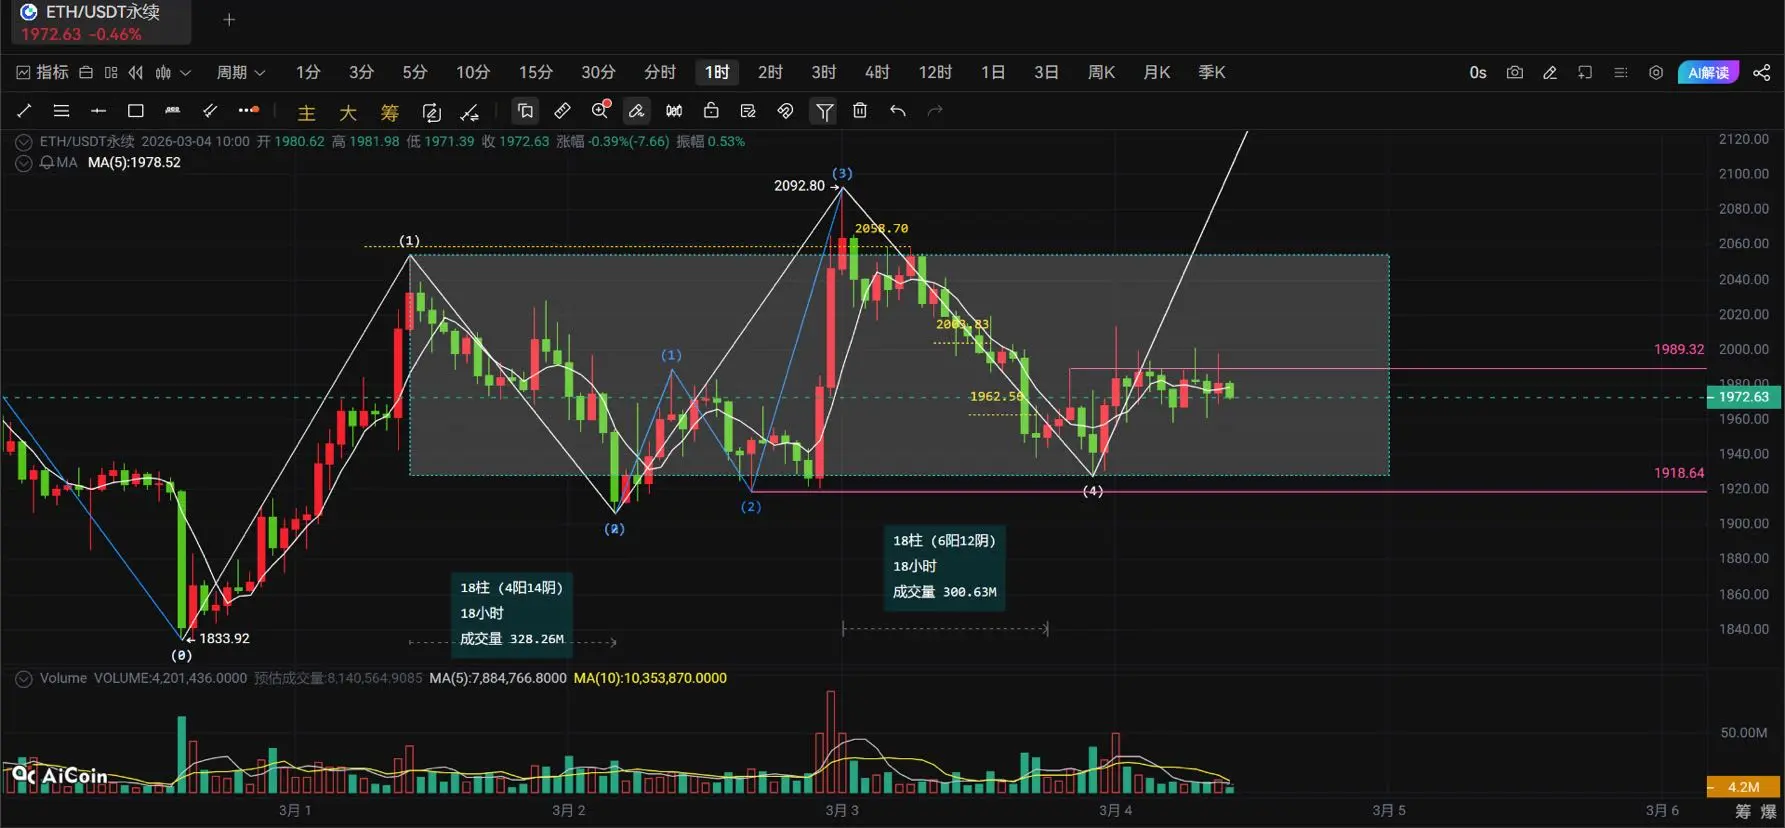Toggle the continuous drawing pen mode
This screenshot has height=828, width=1785.
[637, 111]
